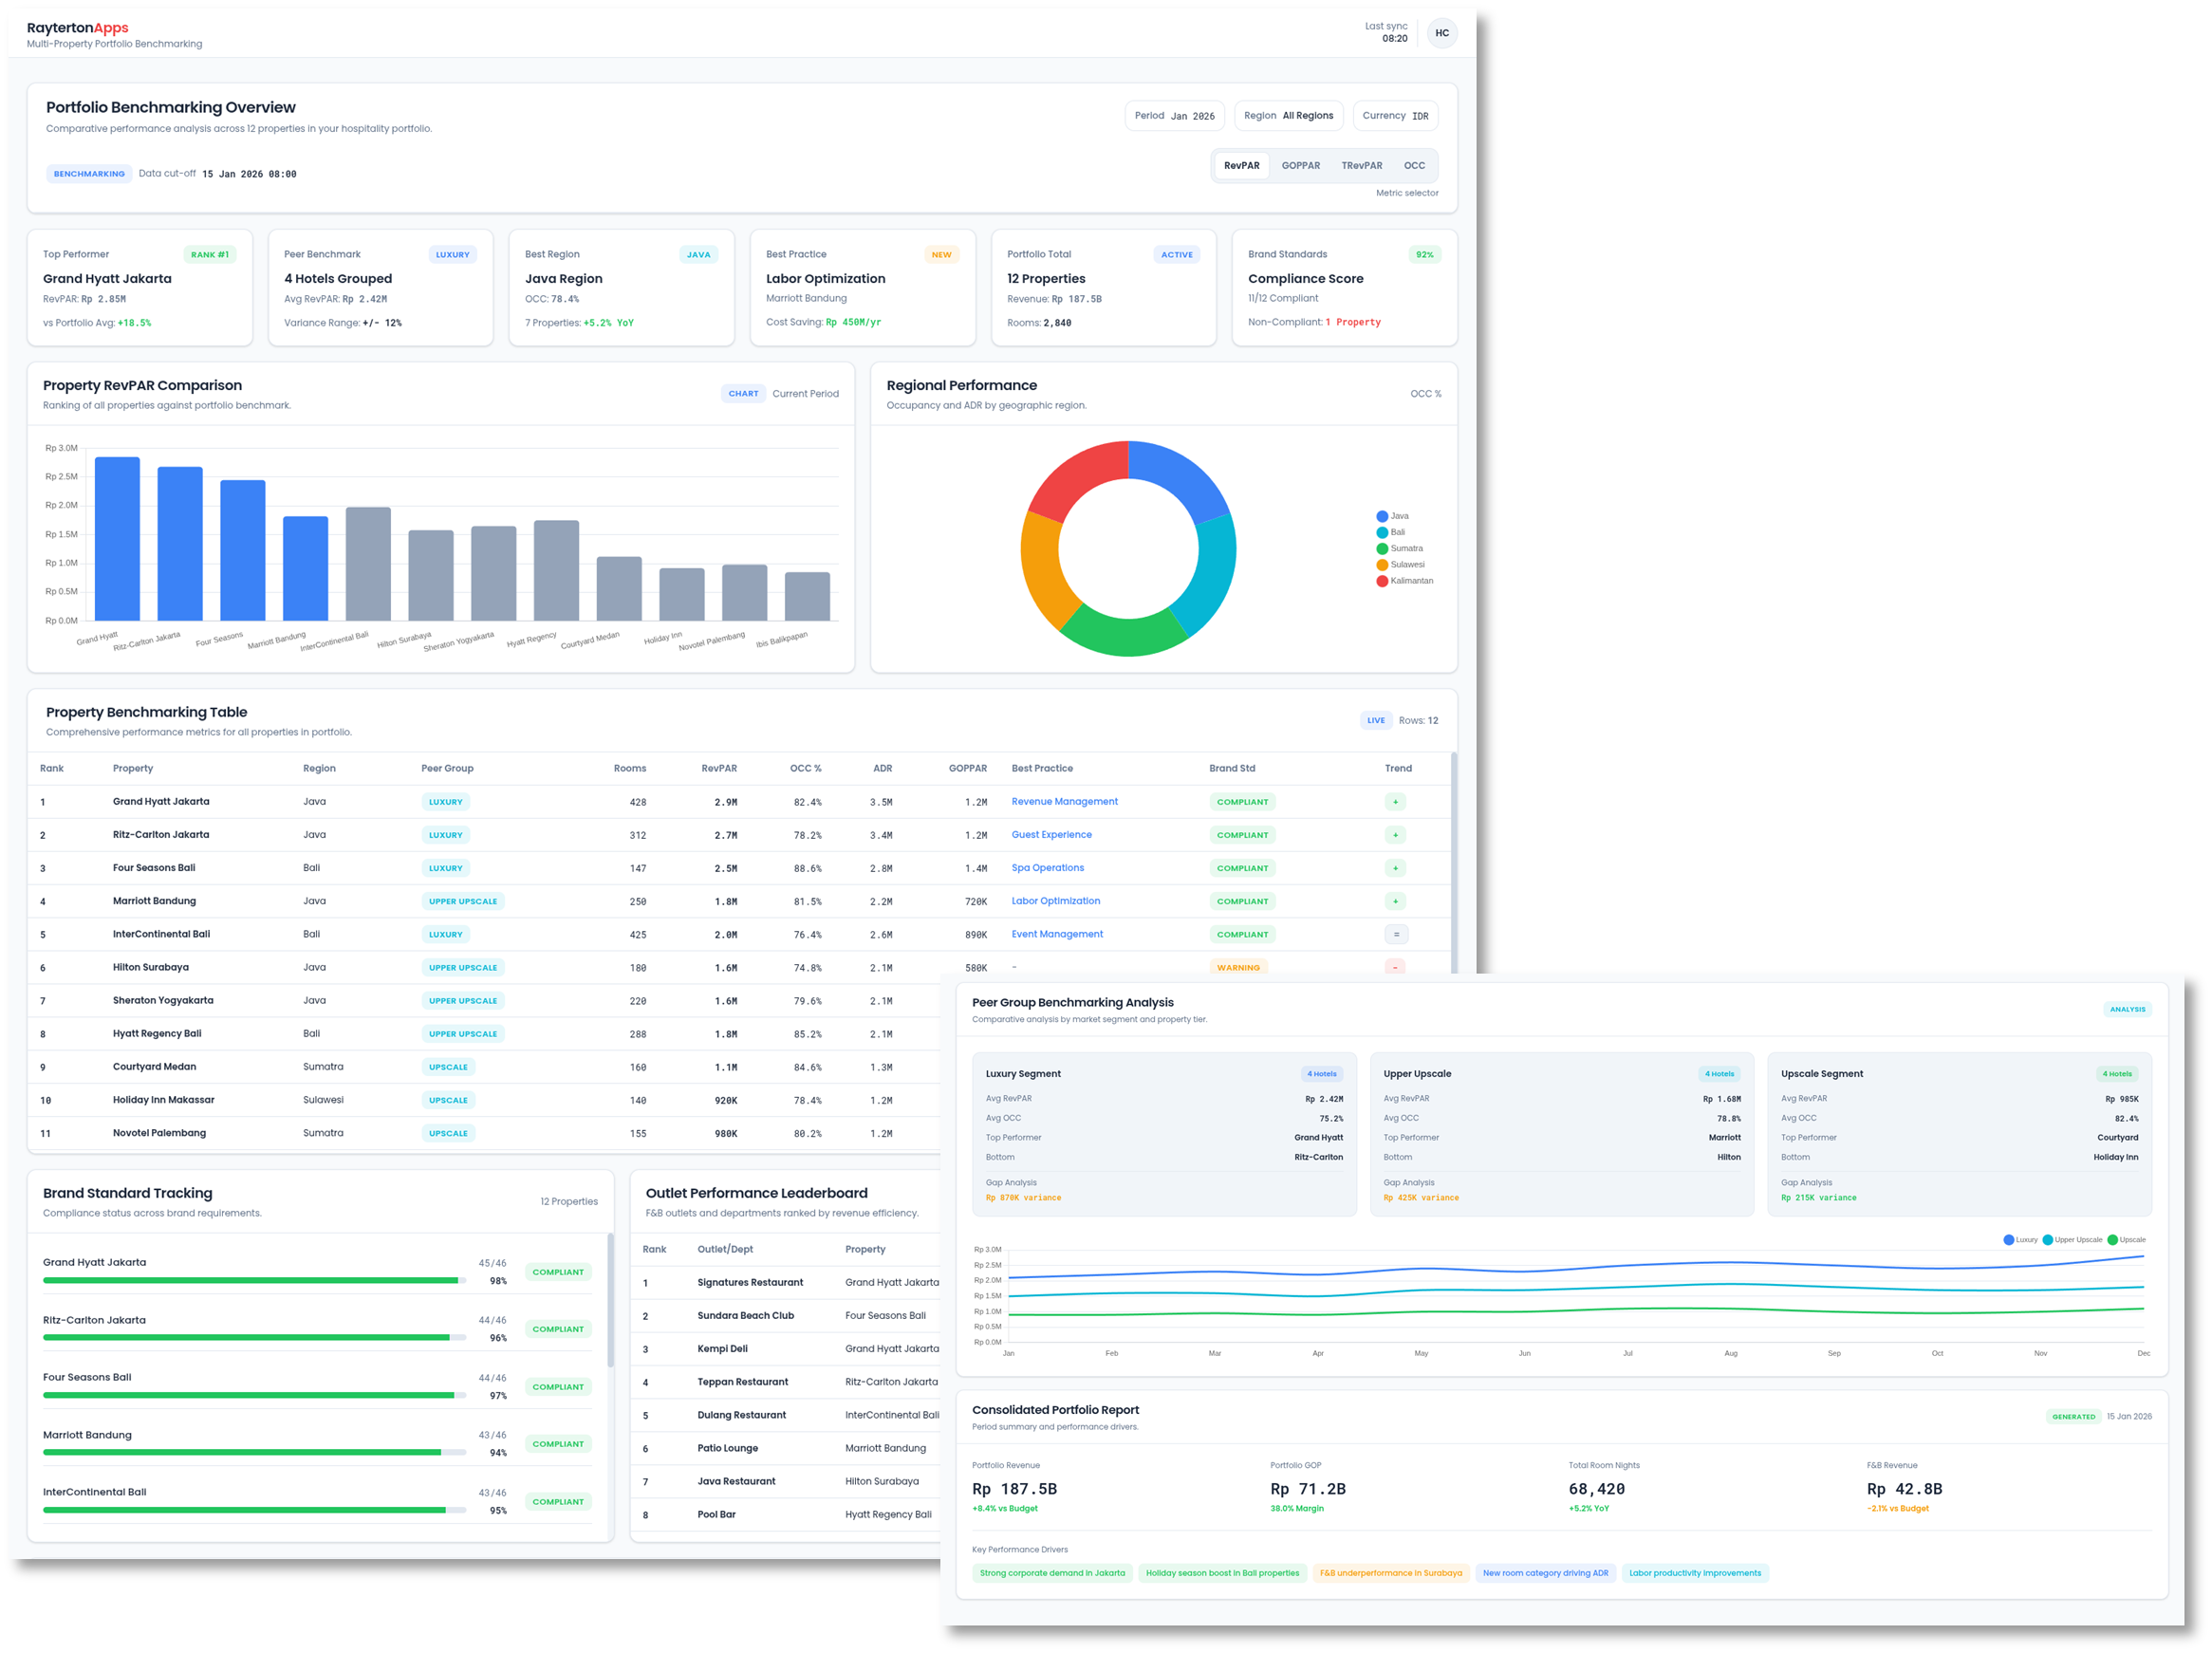Toggle the Upscale series in the peer trend legend
2212x1653 pixels.
[x=2128, y=1240]
